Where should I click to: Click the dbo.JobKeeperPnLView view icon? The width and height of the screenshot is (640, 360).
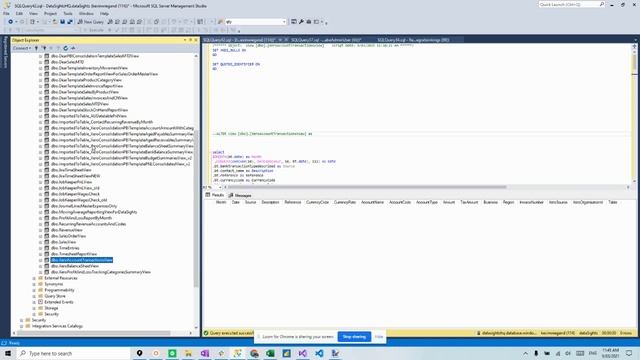click(47, 182)
